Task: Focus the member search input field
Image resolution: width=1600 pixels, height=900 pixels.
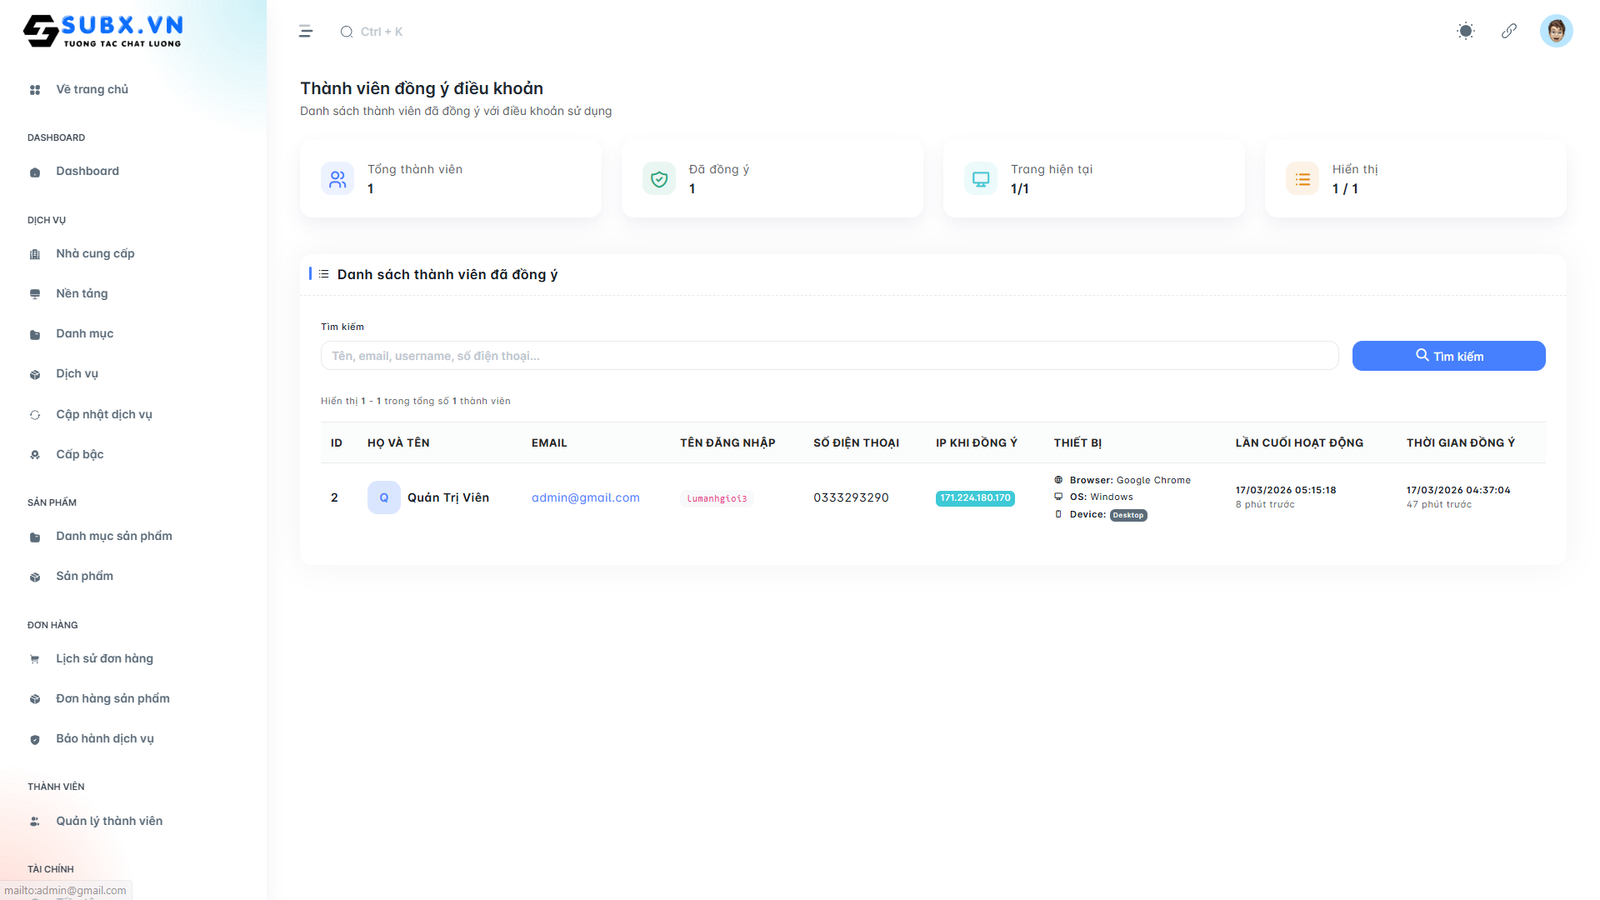Action: (x=828, y=356)
